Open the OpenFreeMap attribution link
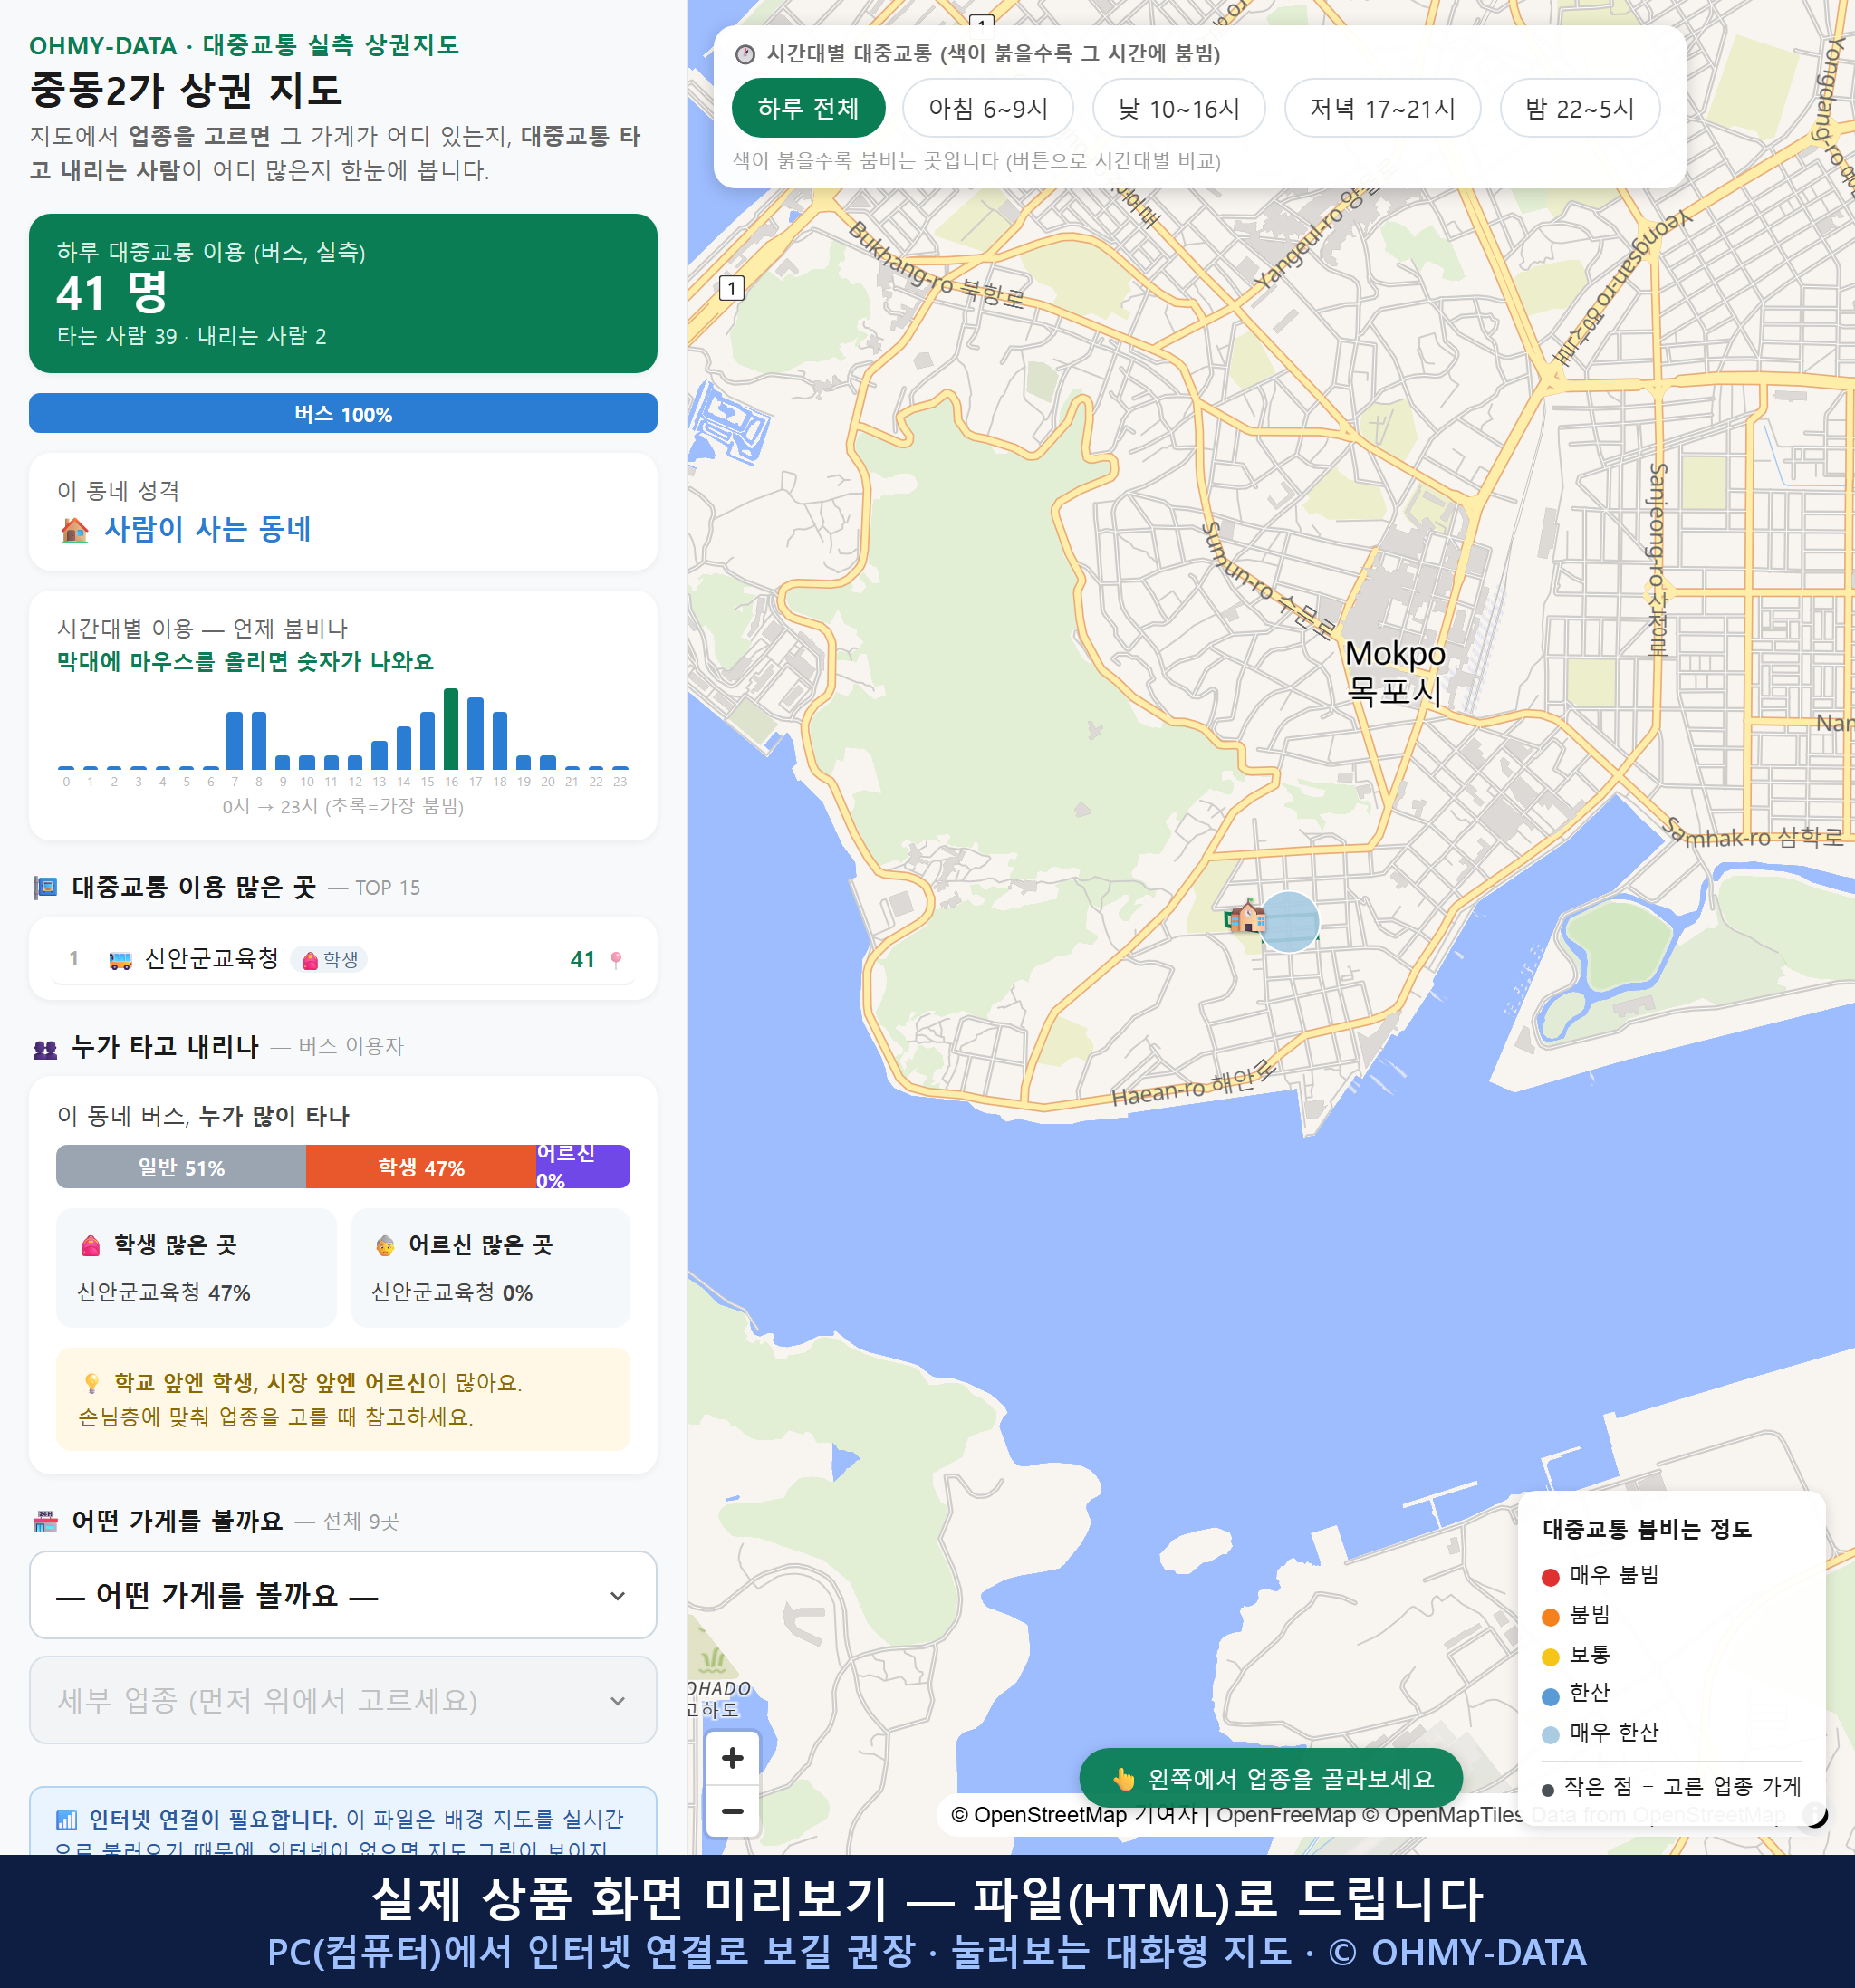Image resolution: width=1855 pixels, height=1988 pixels. click(1286, 1814)
